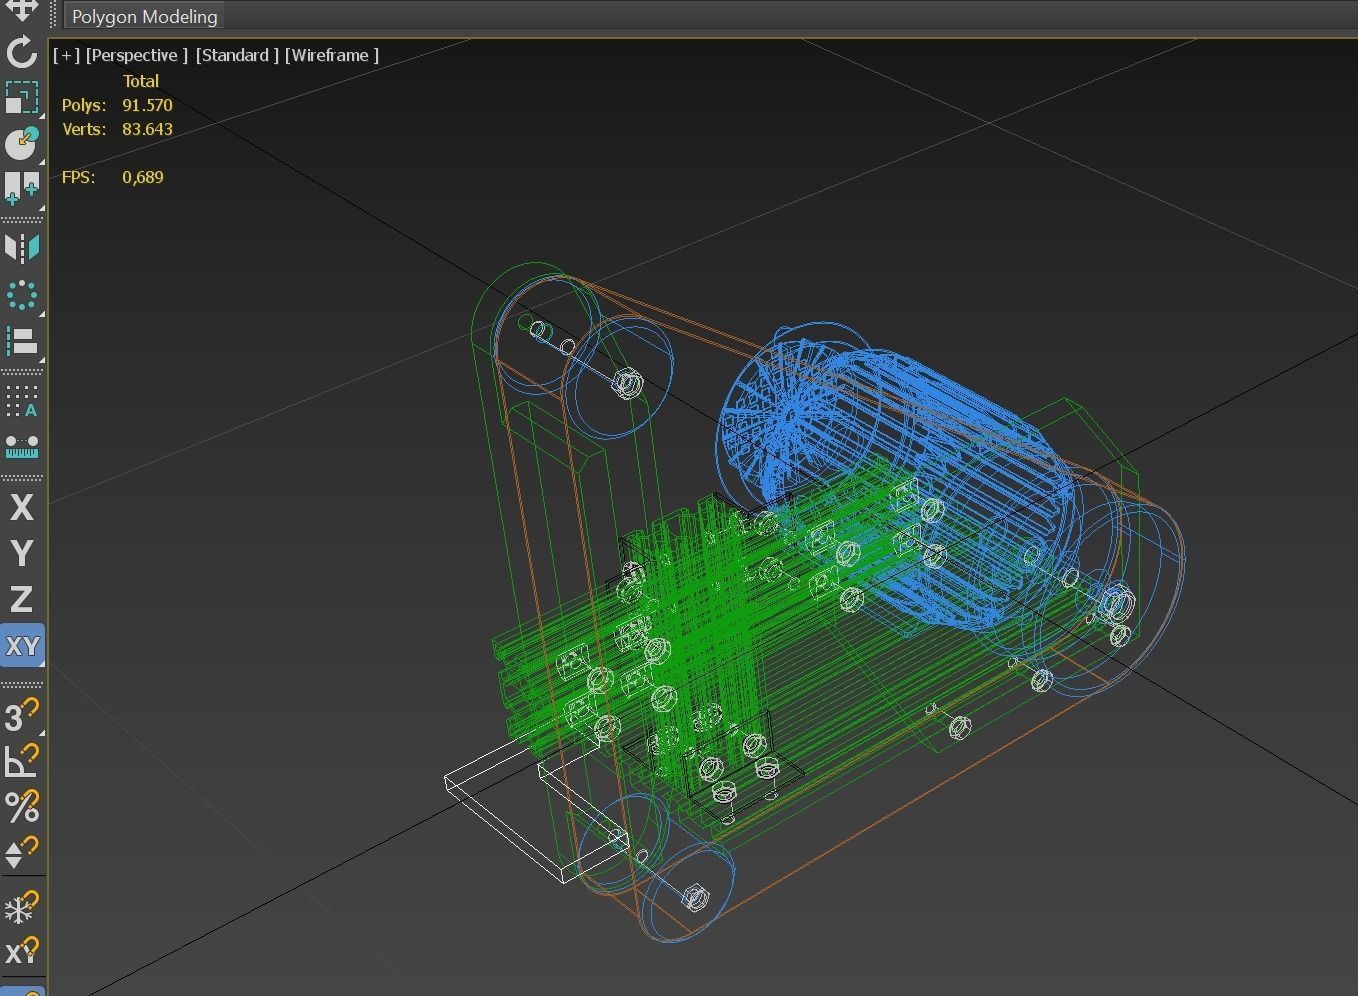Toggle Percent Snap
The height and width of the screenshot is (996, 1358).
click(x=21, y=806)
